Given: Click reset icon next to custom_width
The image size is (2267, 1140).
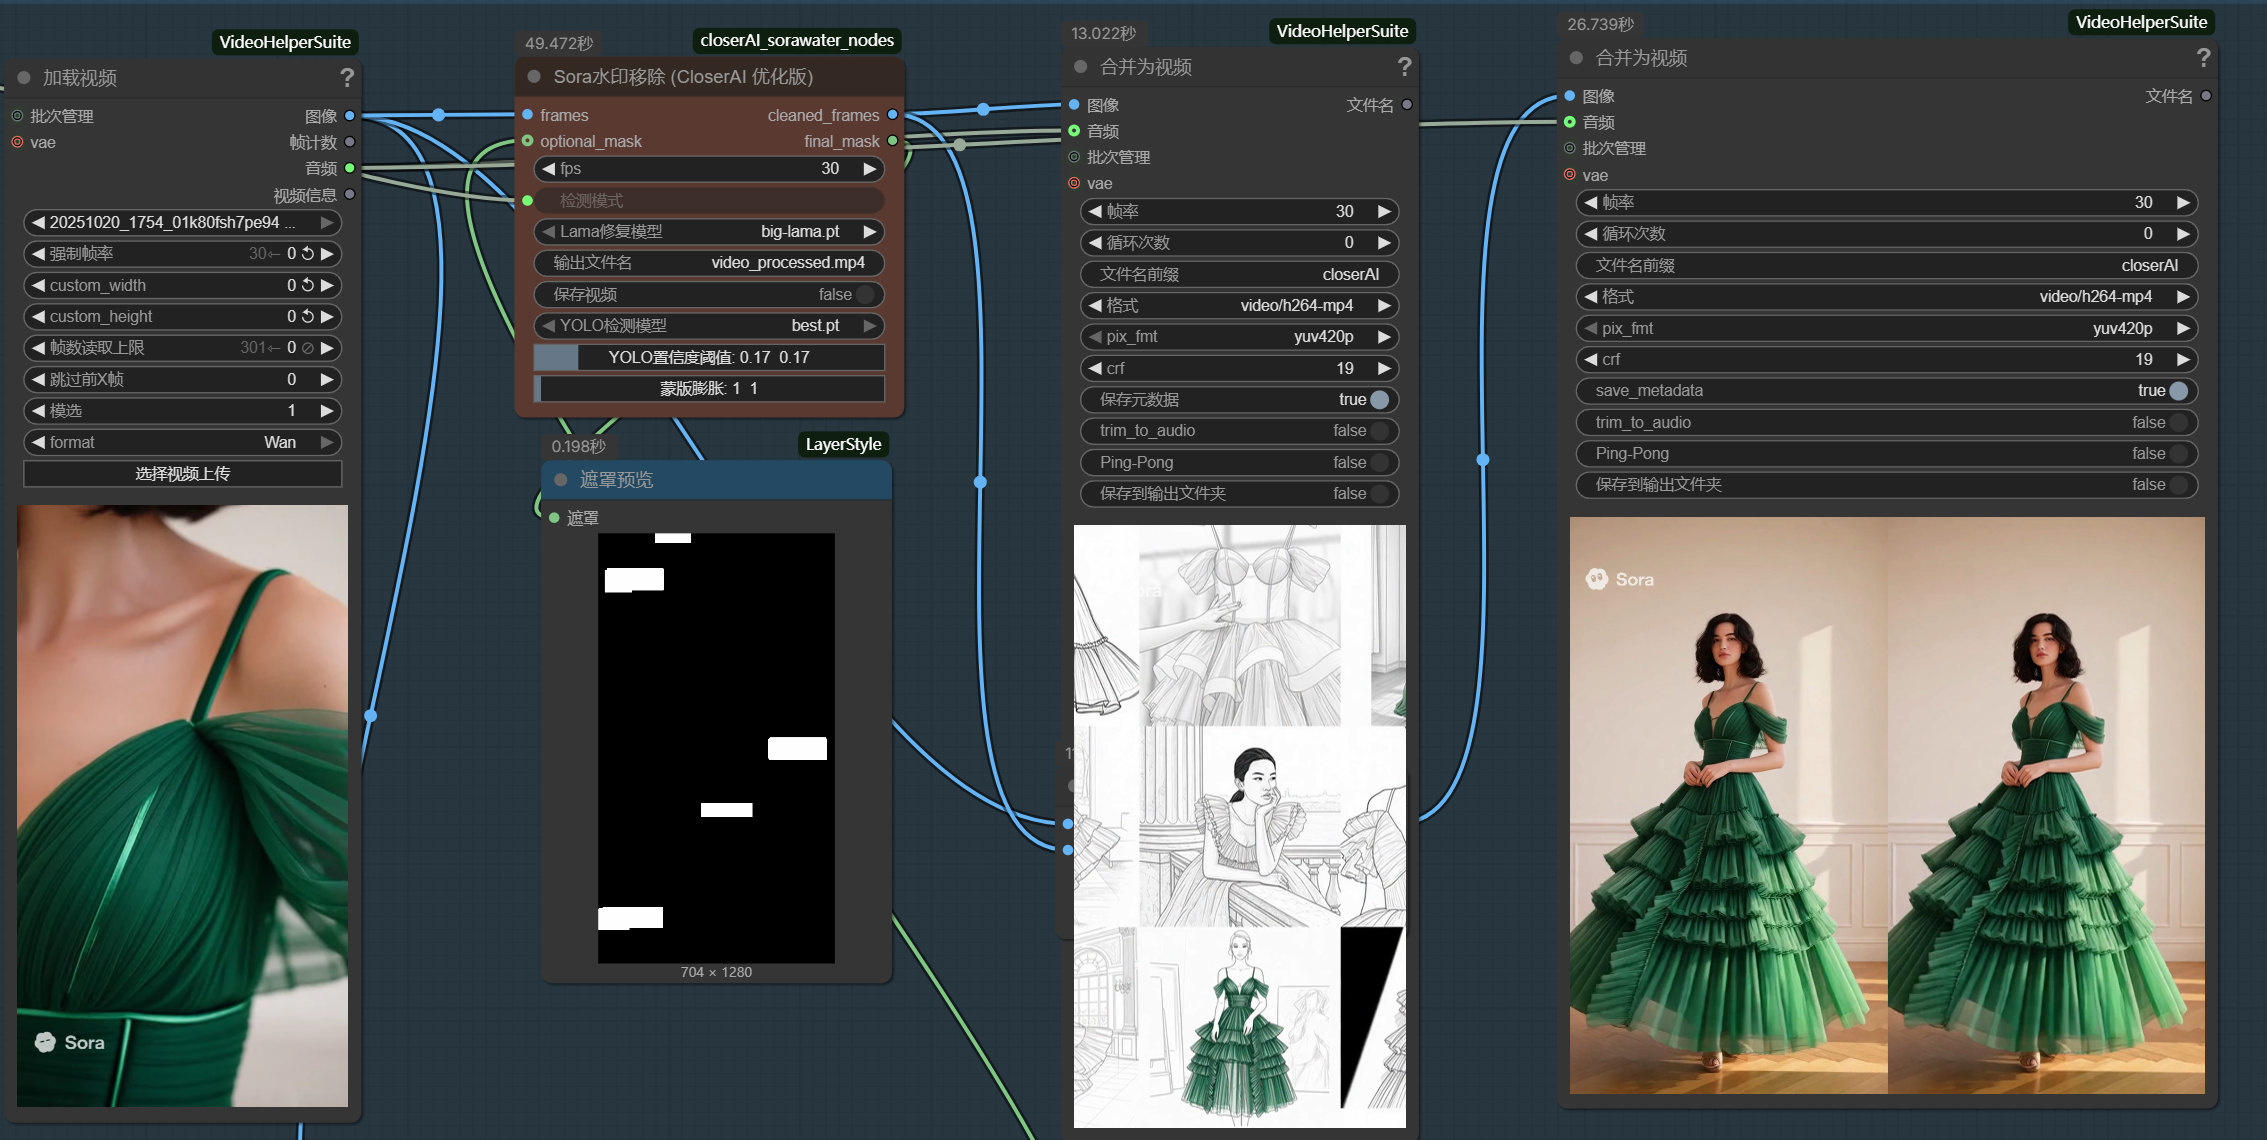Looking at the screenshot, I should [308, 286].
